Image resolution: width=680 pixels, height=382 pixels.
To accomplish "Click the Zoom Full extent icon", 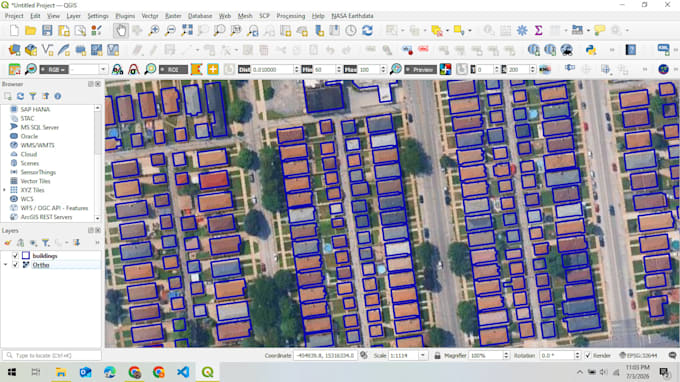I will click(x=187, y=30).
